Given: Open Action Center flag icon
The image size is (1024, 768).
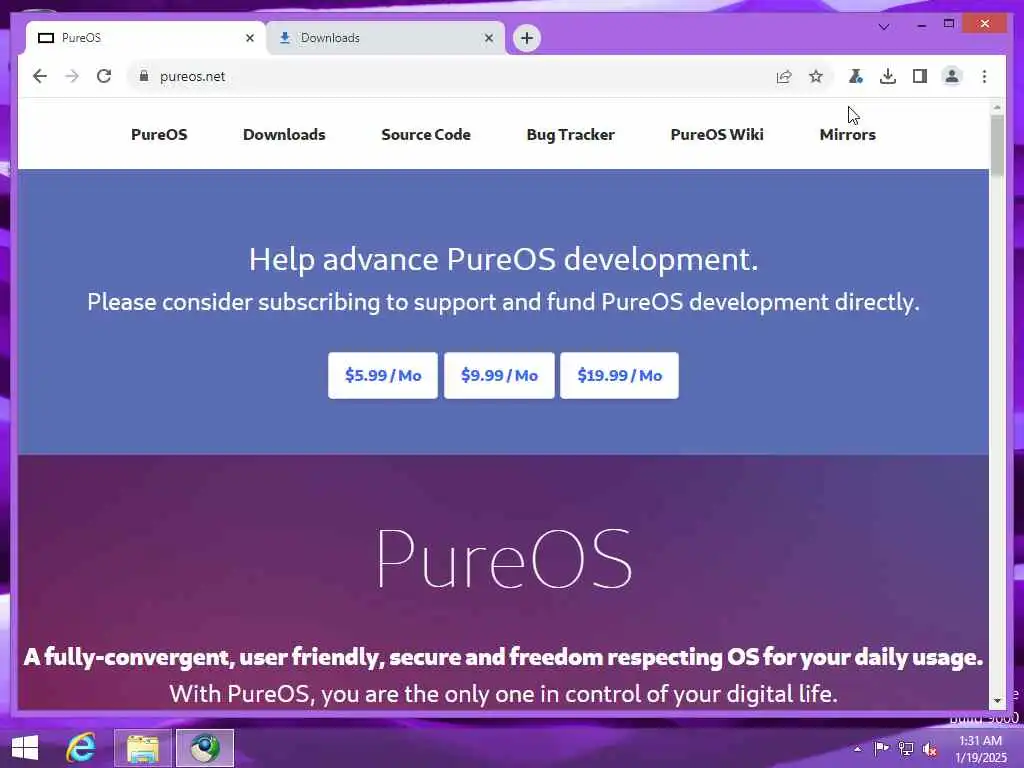Looking at the screenshot, I should click(881, 748).
